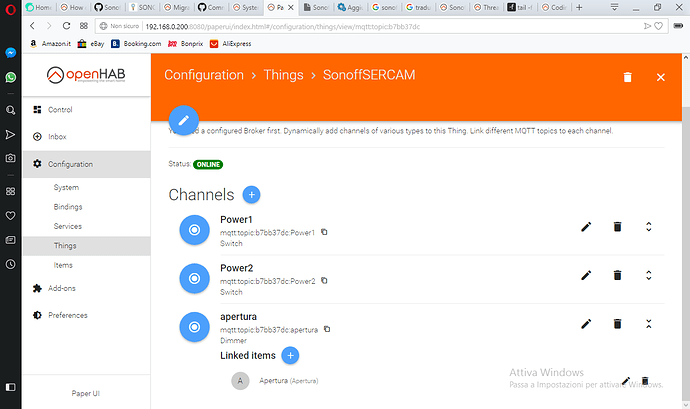The image size is (690, 409).
Task: Switch to the tail -f browser tab
Action: coord(521,7)
